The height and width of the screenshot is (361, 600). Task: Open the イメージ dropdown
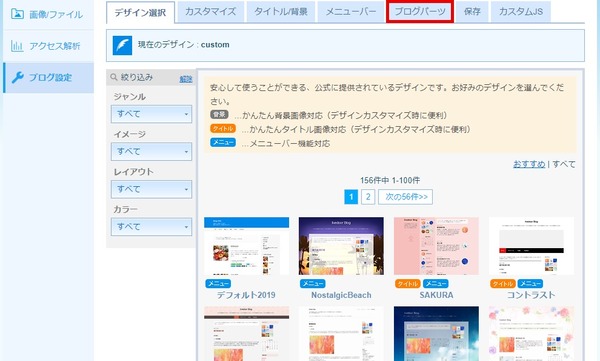[152, 152]
